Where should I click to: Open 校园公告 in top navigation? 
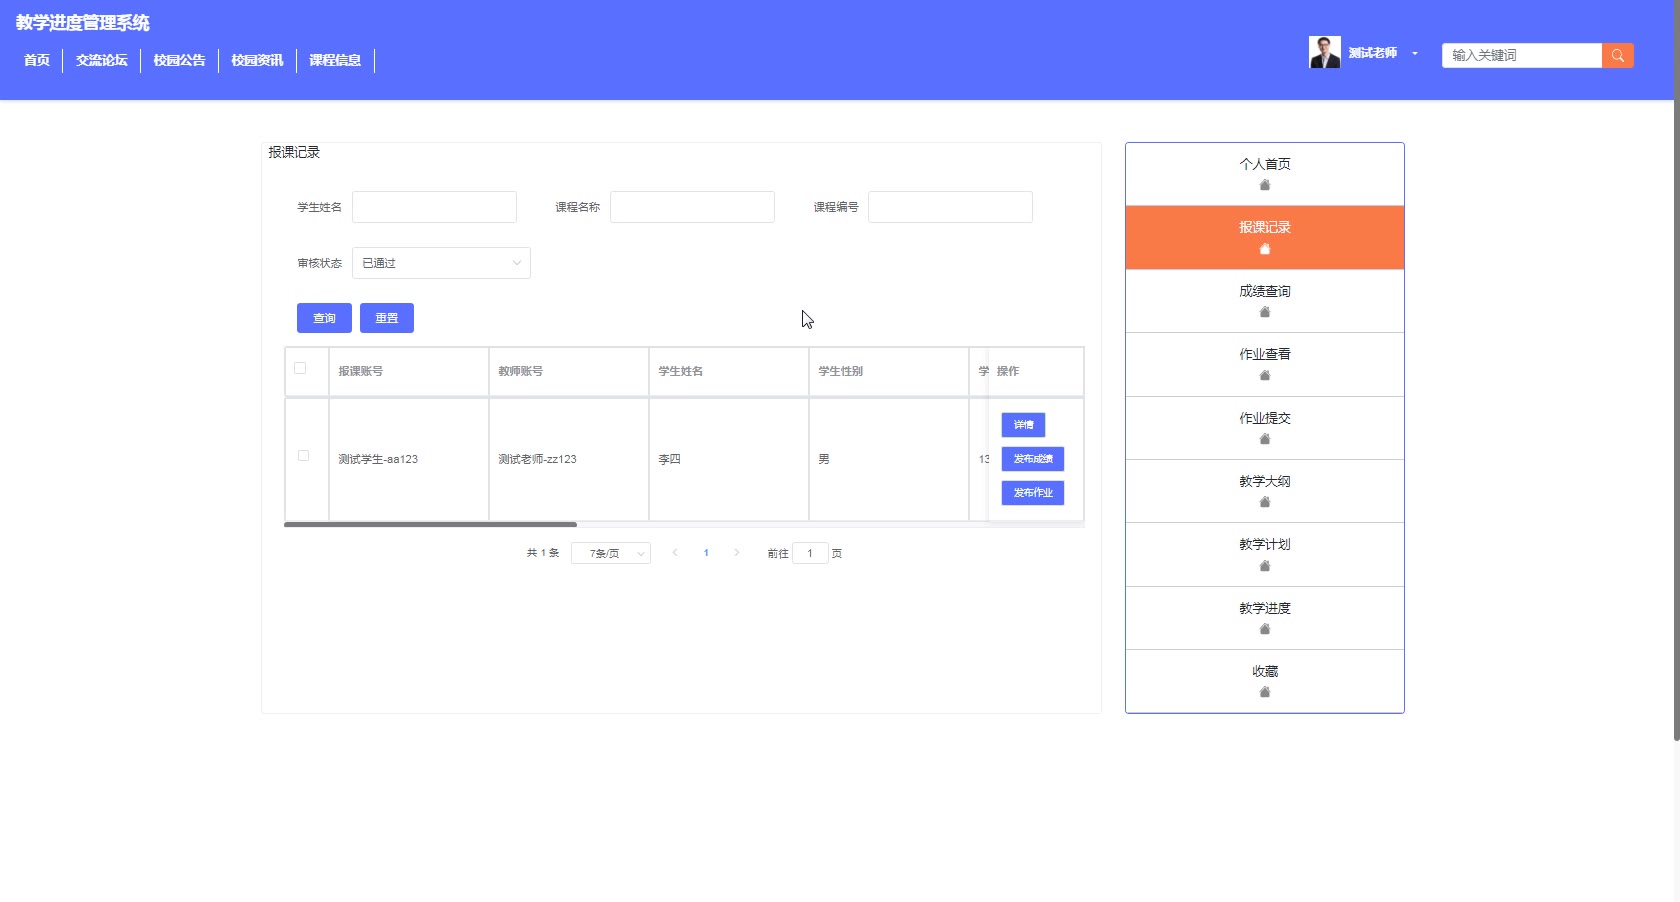click(180, 60)
